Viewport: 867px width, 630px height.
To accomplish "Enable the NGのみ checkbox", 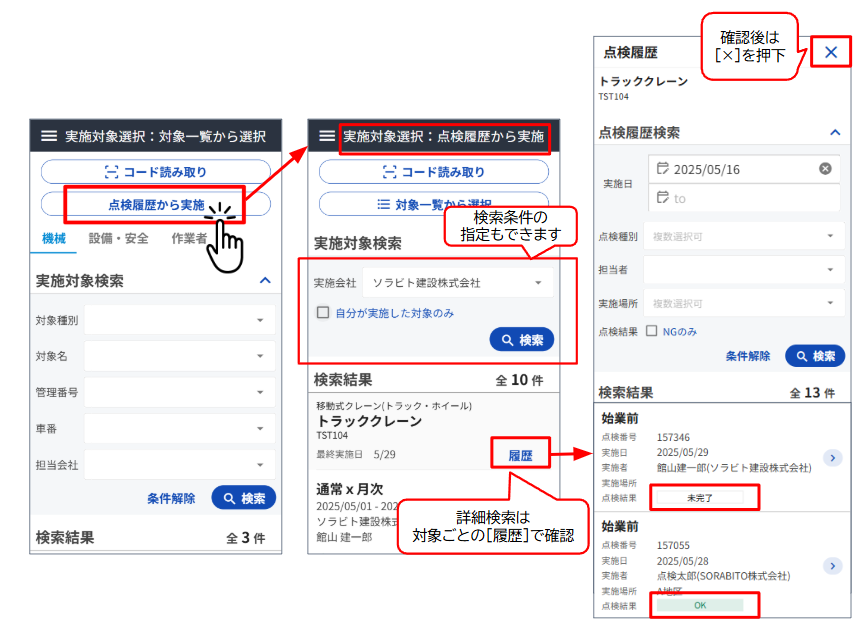I will [x=652, y=331].
